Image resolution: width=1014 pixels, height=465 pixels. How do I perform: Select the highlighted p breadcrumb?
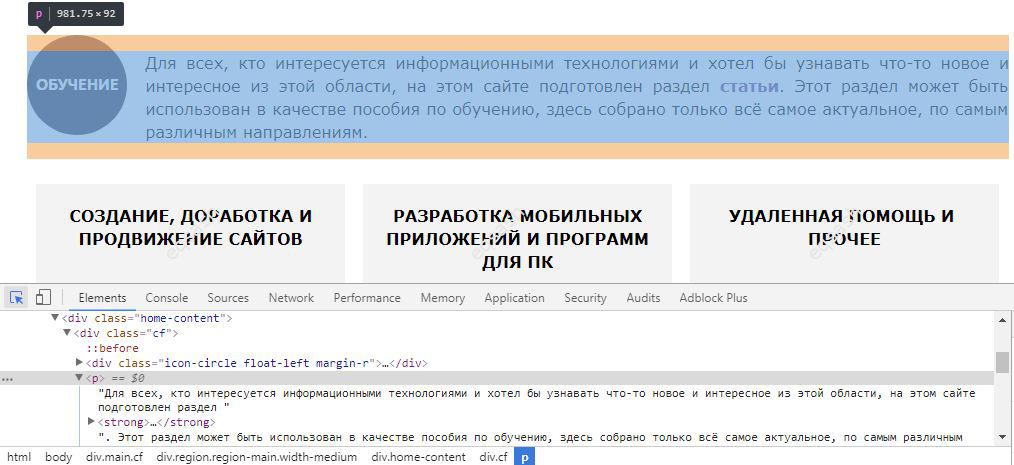524,457
